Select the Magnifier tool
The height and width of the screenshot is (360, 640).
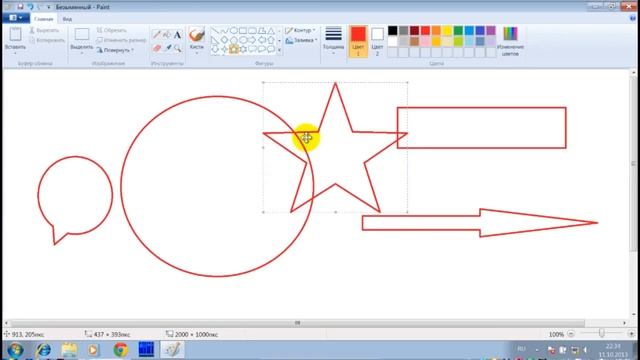[178, 48]
